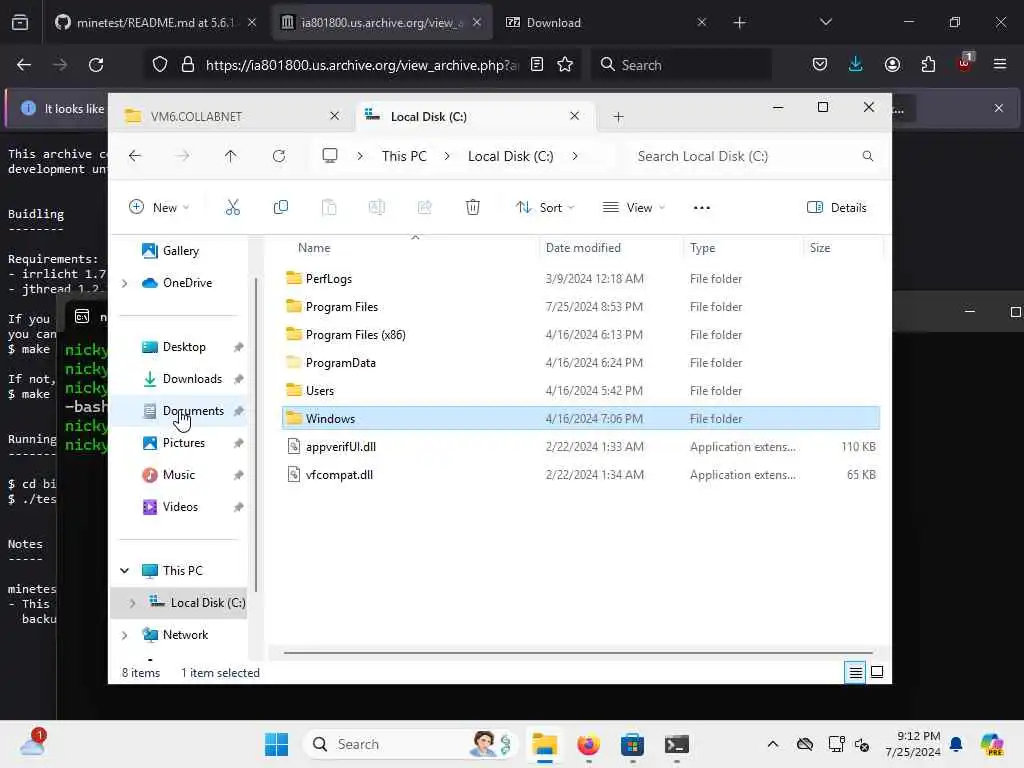The image size is (1024, 768).
Task: Click the Paste clipboard icon in File Explorer
Action: [328, 208]
